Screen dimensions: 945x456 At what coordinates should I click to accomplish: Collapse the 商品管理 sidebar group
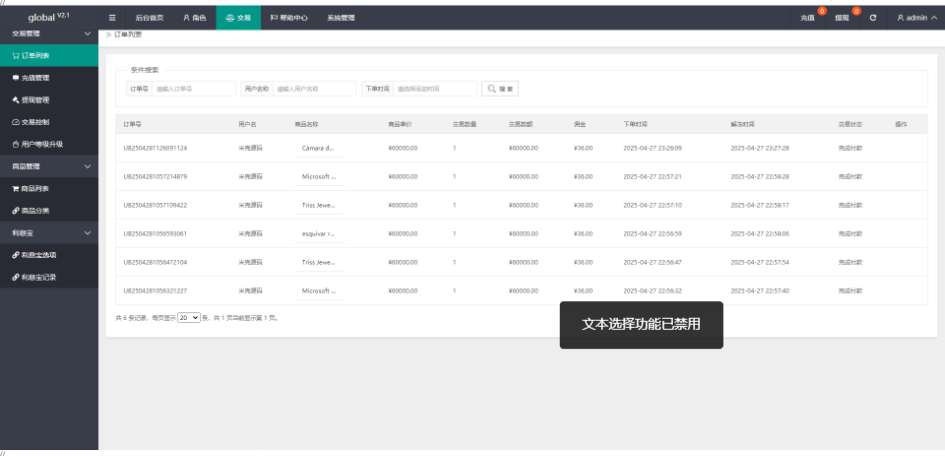click(48, 166)
